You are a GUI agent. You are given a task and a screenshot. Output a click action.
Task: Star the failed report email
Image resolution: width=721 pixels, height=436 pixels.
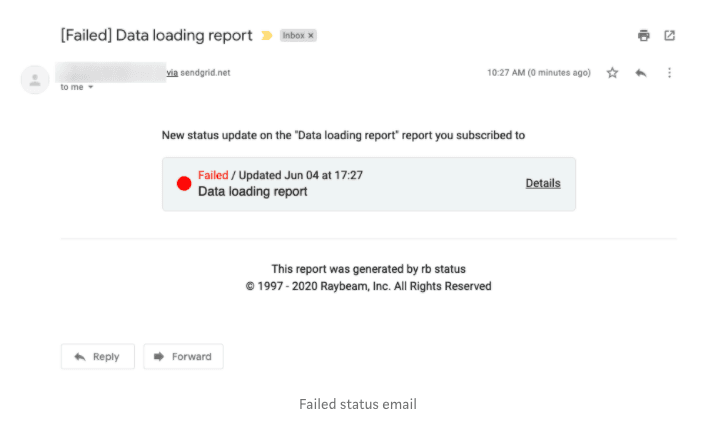[x=613, y=73]
